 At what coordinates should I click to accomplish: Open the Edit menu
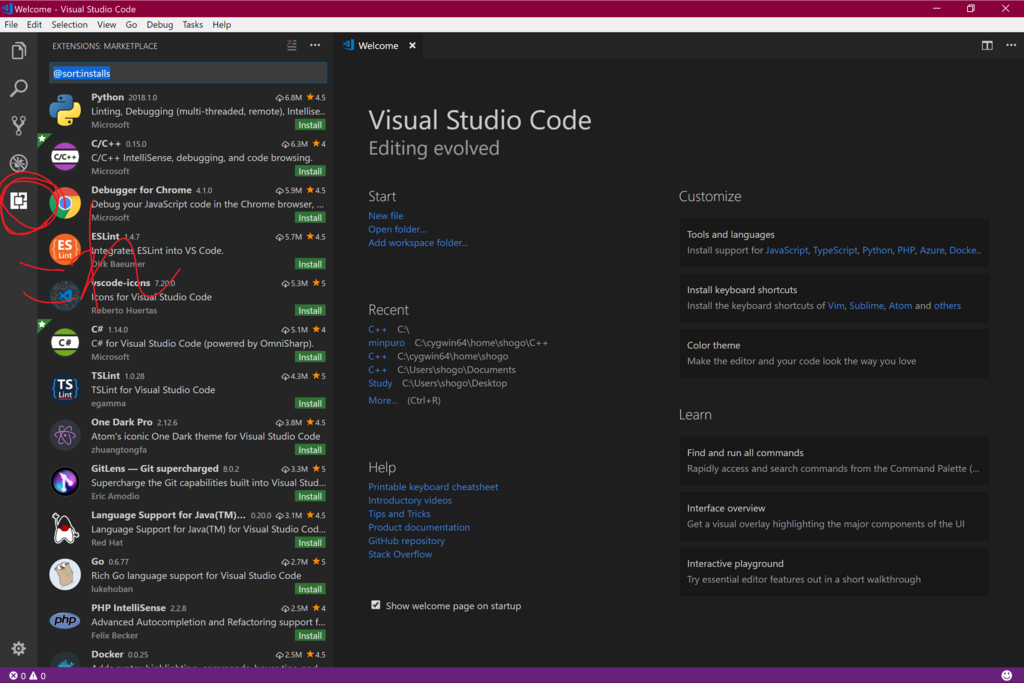34,25
